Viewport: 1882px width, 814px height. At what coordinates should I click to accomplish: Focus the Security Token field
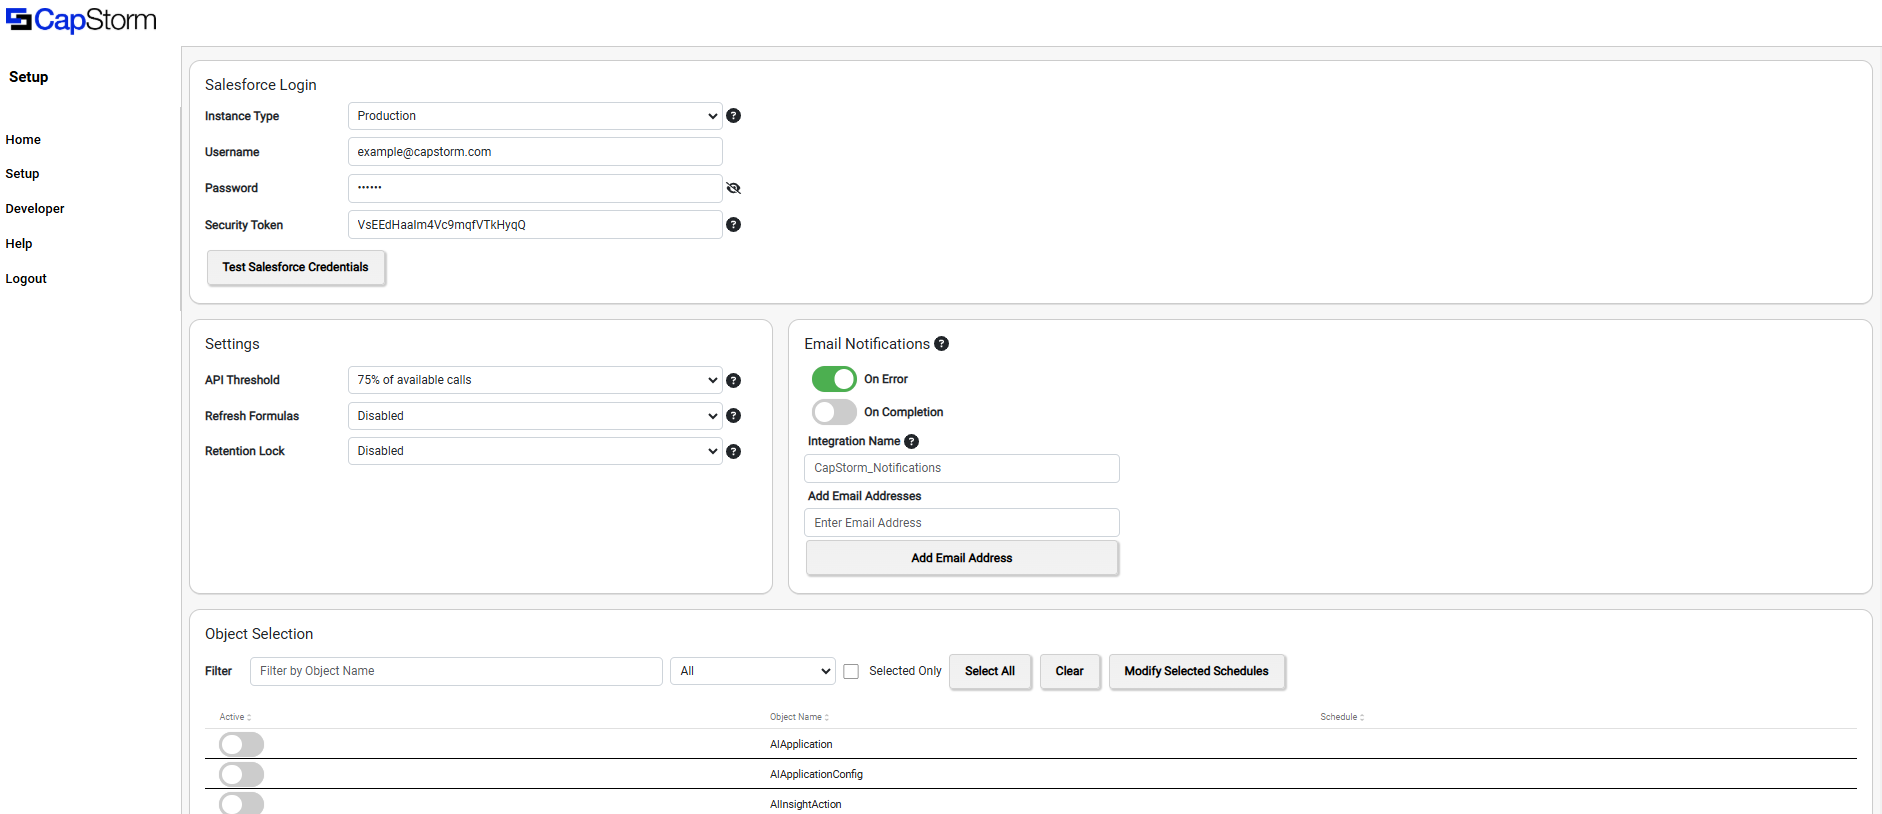(535, 225)
